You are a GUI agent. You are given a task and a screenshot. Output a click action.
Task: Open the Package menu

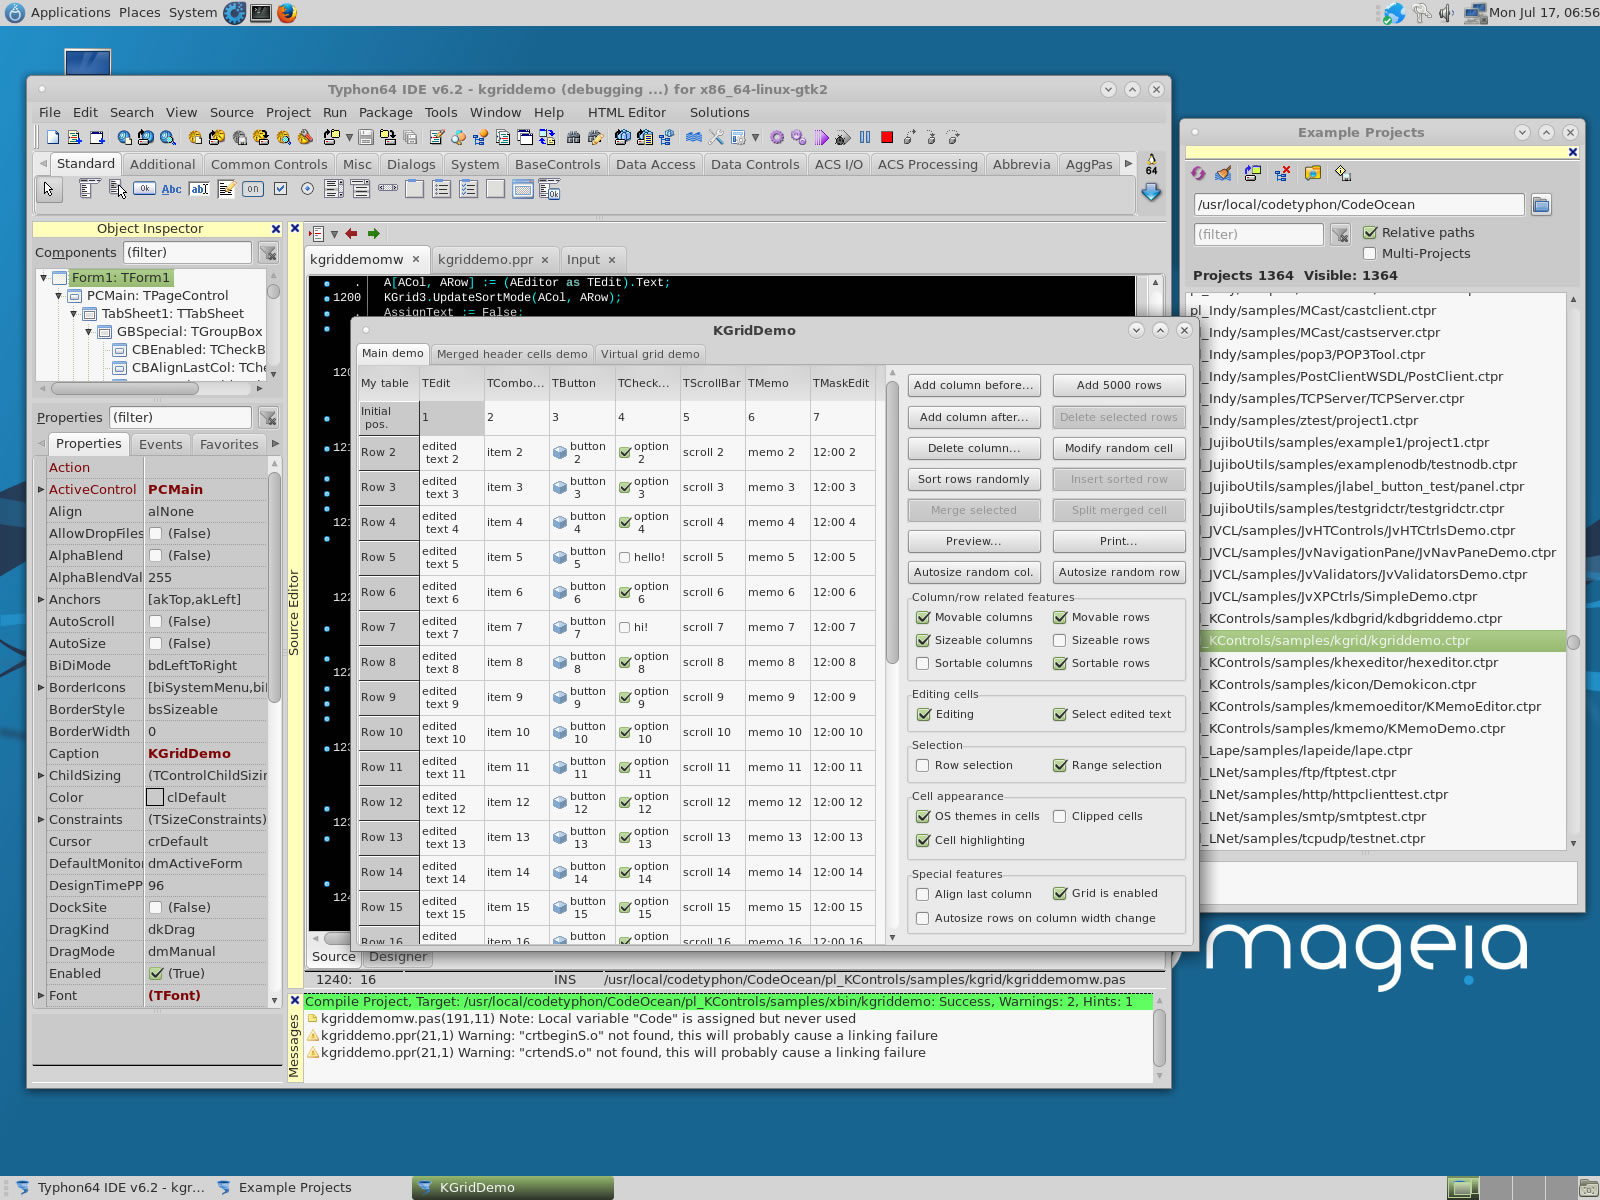point(386,113)
